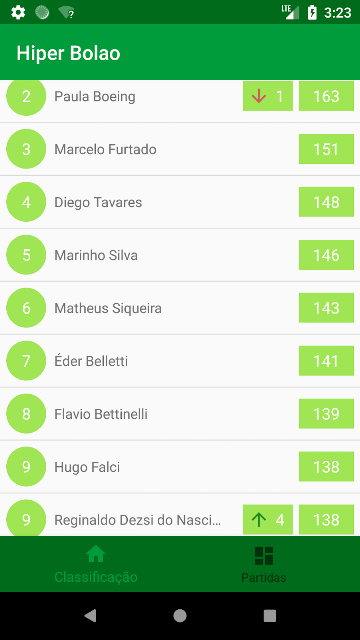Open the settings gear in status bar
Screen dimensions: 360x640
coord(18,12)
